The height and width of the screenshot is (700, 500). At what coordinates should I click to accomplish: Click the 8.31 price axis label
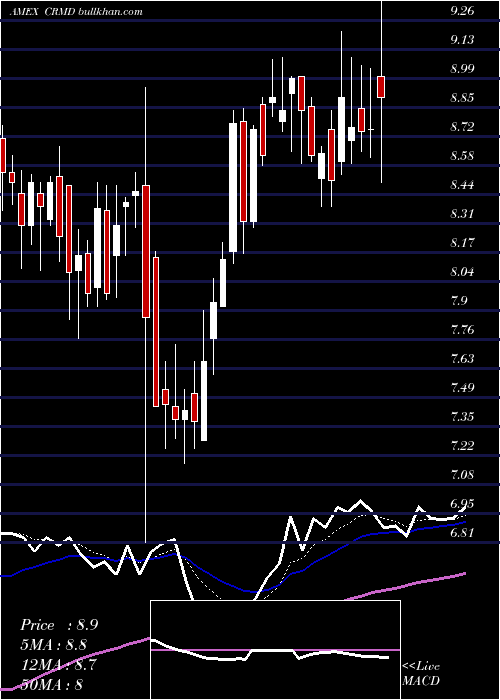click(462, 214)
